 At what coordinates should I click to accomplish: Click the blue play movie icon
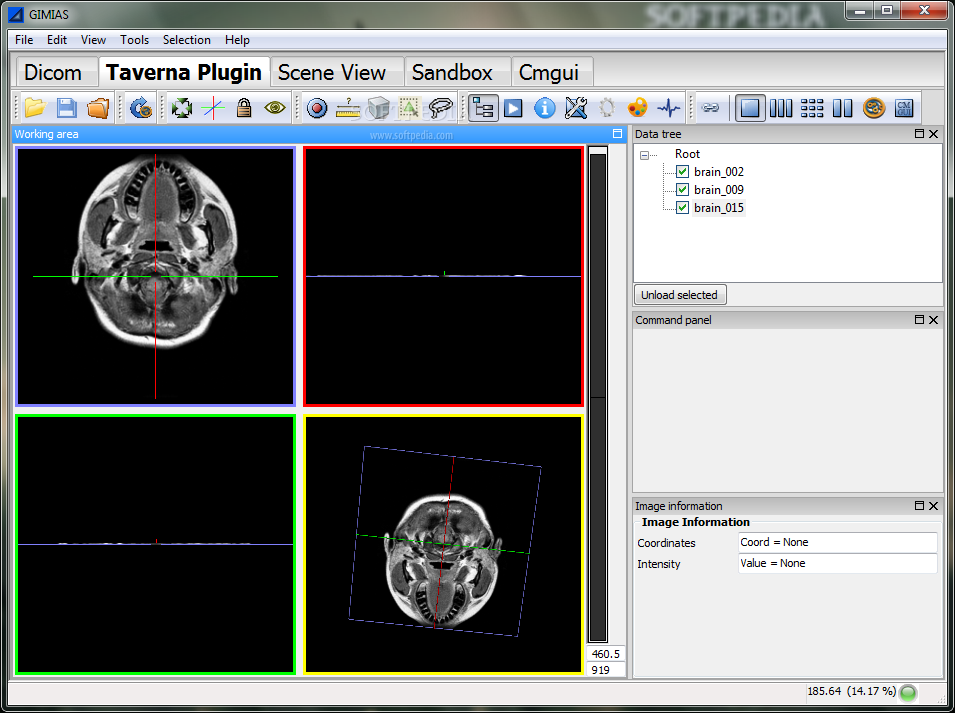click(513, 108)
